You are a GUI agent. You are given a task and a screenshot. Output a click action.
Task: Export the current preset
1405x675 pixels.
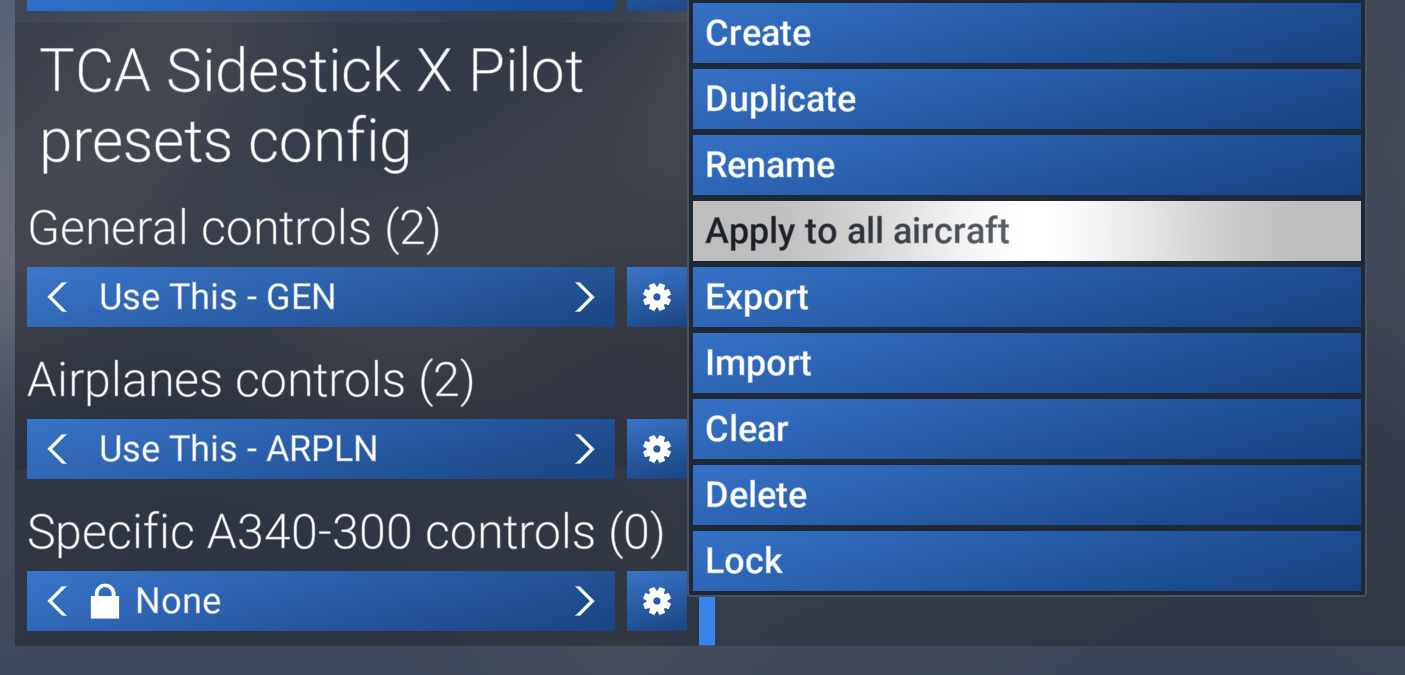(x=1026, y=297)
